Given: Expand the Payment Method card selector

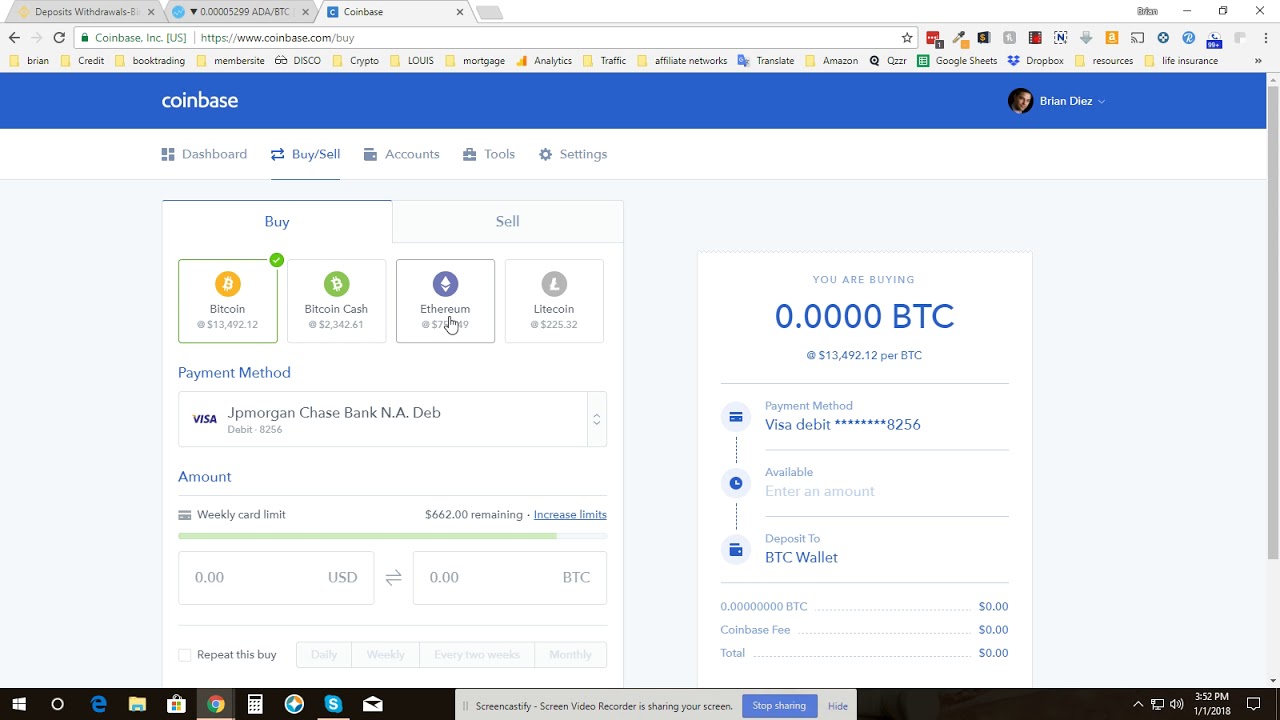Looking at the screenshot, I should pos(392,419).
